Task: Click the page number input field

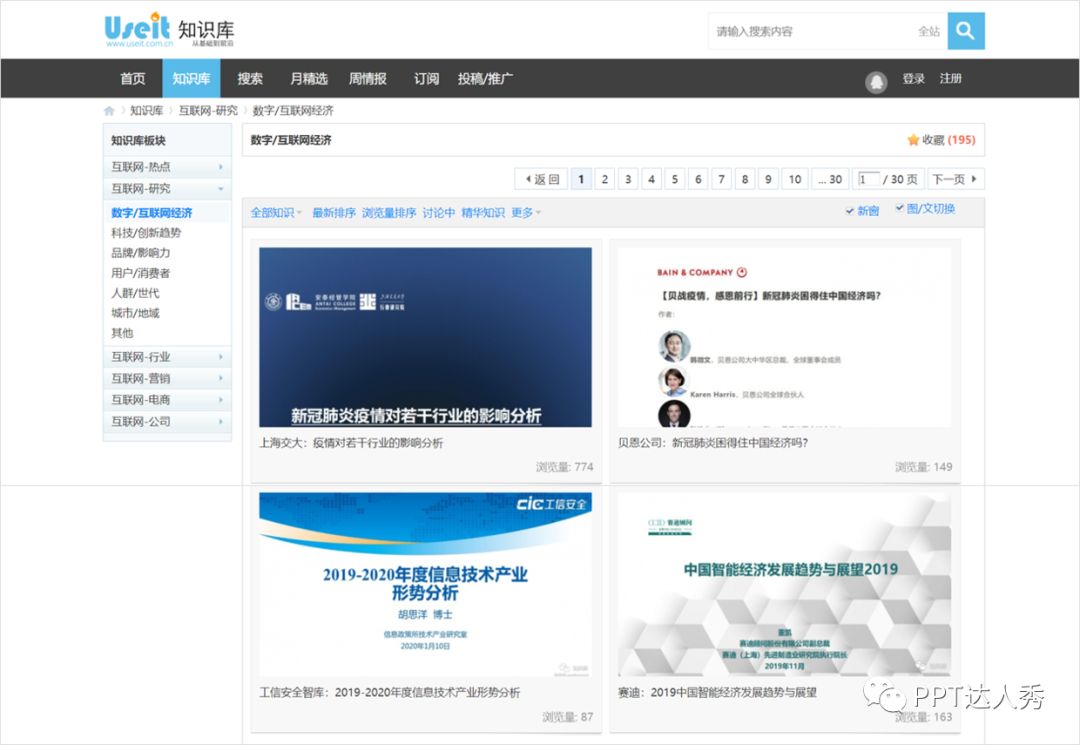Action: pyautogui.click(x=869, y=179)
